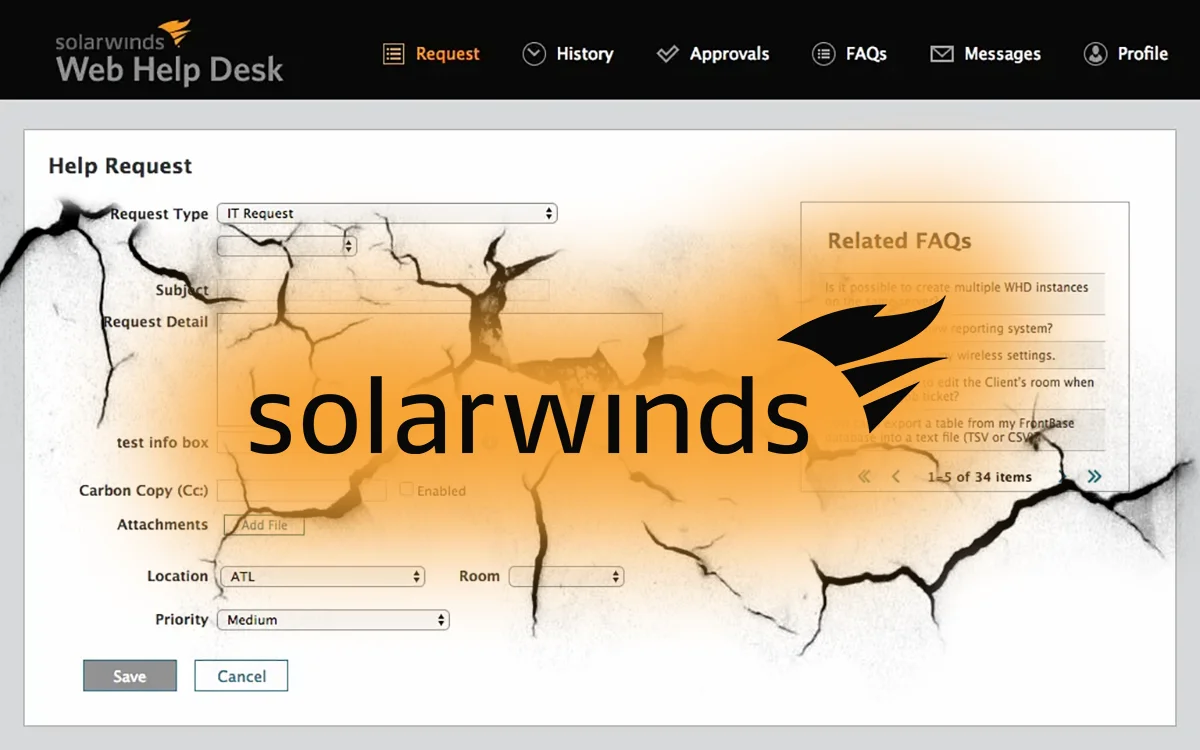Enable the Carbon Copy checkbox labeled Enabled
This screenshot has height=750, width=1200.
click(x=407, y=490)
